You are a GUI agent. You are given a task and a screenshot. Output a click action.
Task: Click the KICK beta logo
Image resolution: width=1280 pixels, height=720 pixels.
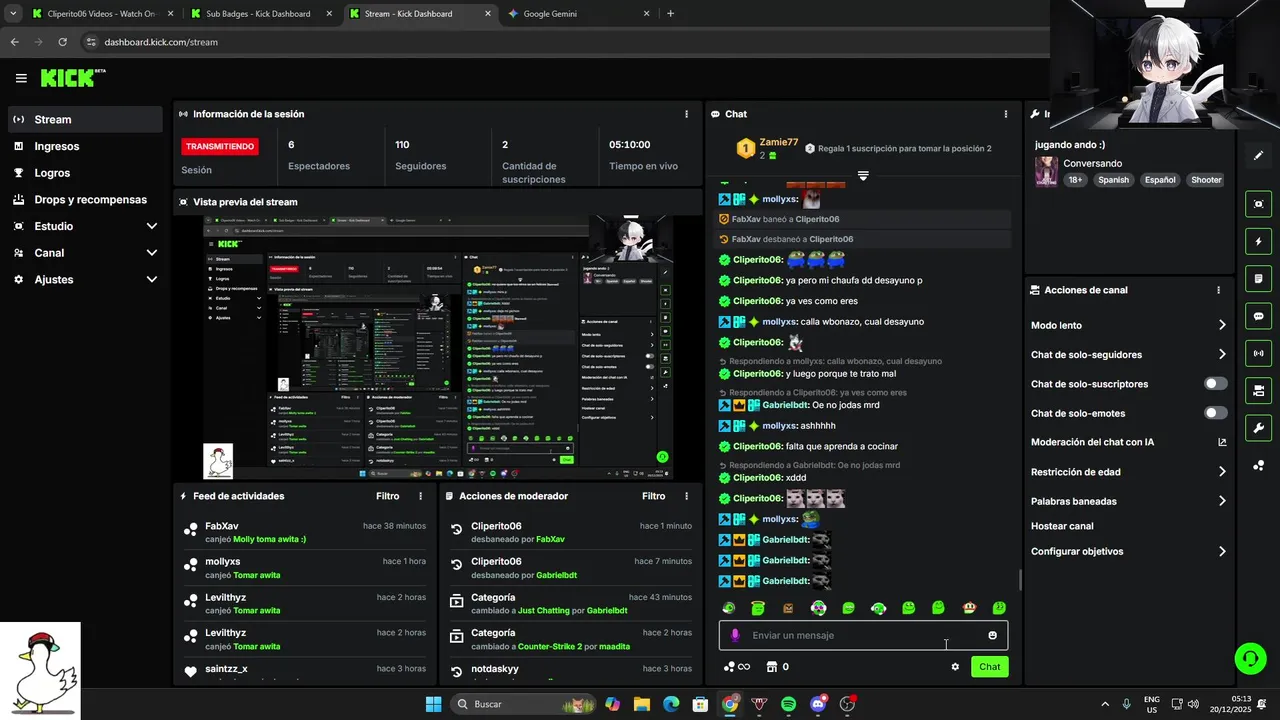tap(72, 78)
